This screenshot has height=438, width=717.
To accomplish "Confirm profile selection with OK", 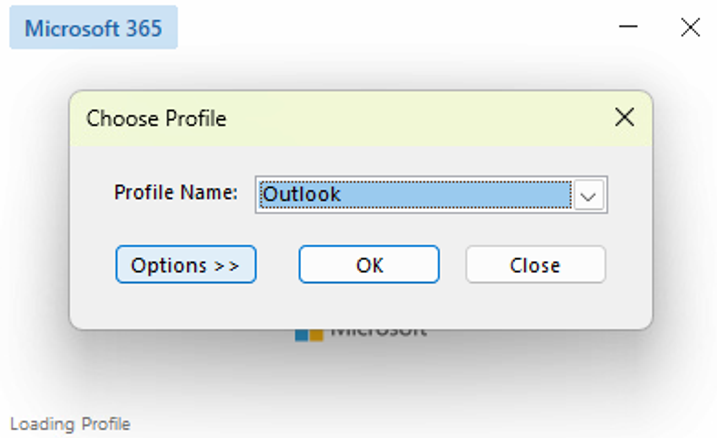I will point(369,265).
